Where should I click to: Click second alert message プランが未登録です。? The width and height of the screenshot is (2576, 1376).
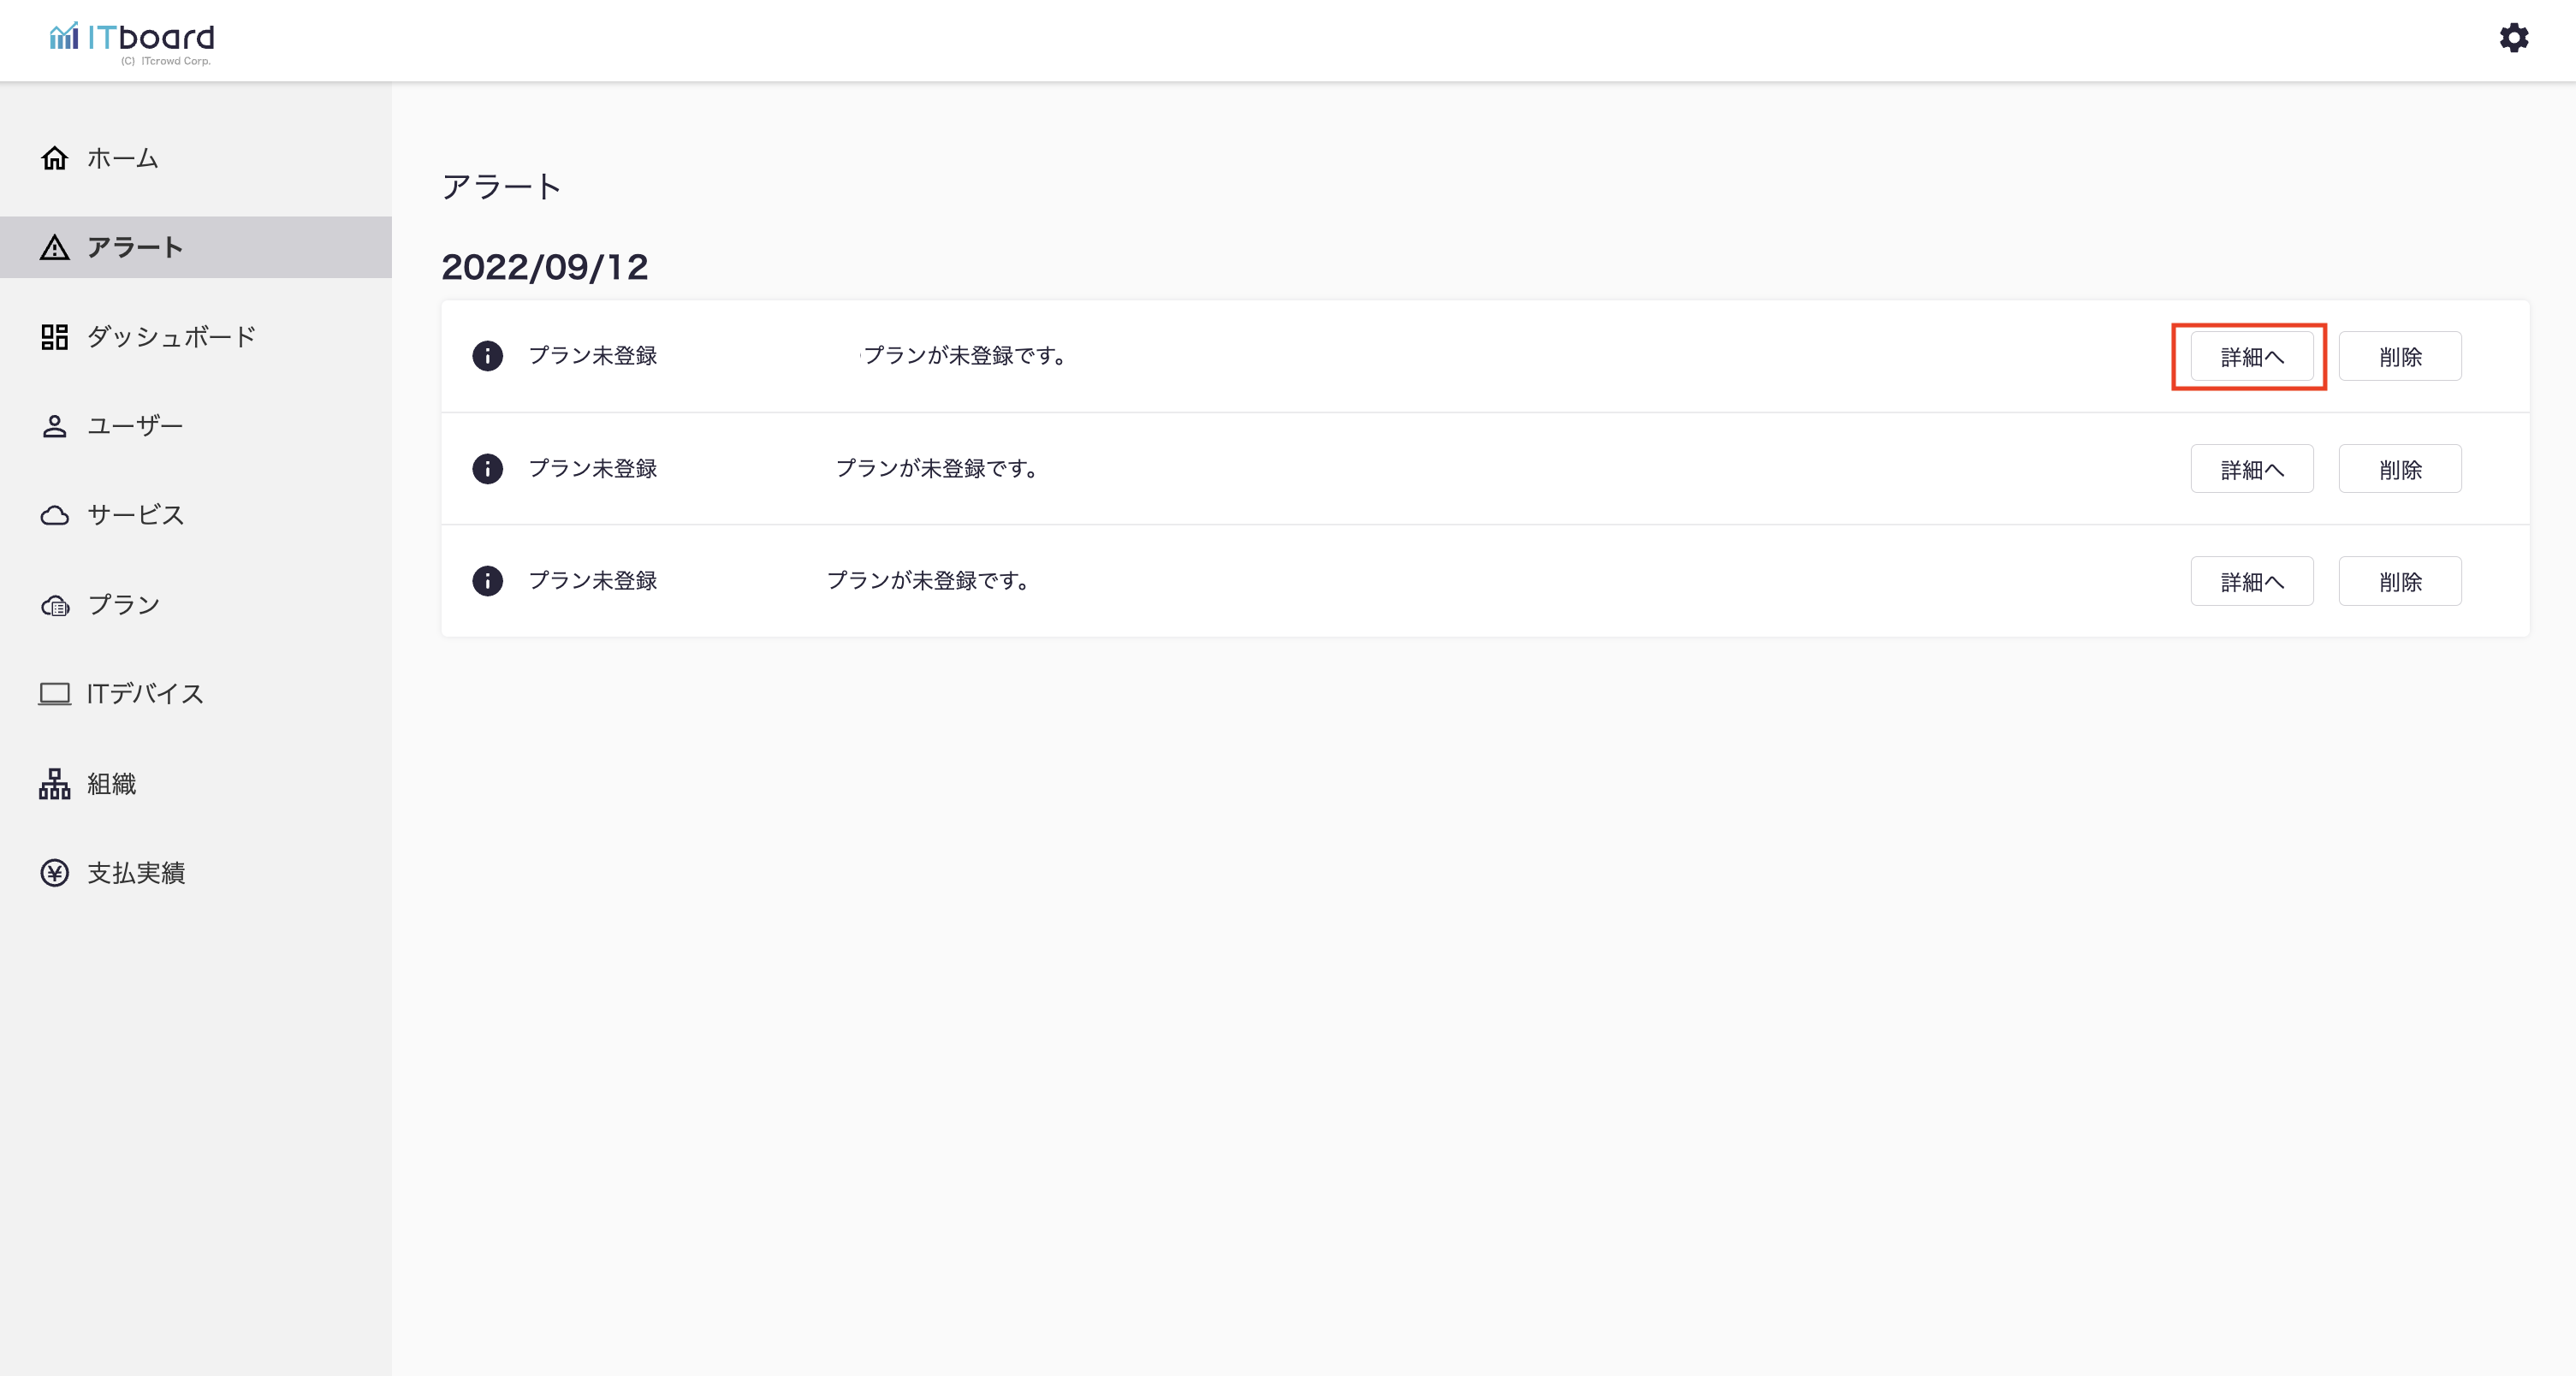[936, 468]
